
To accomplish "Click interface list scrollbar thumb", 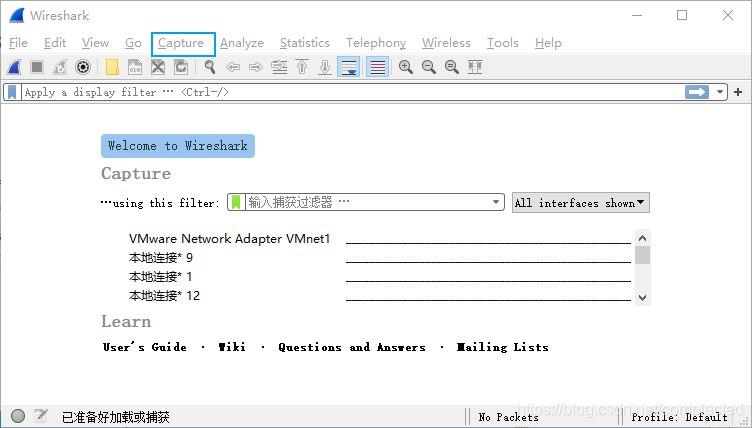I will coord(642,255).
